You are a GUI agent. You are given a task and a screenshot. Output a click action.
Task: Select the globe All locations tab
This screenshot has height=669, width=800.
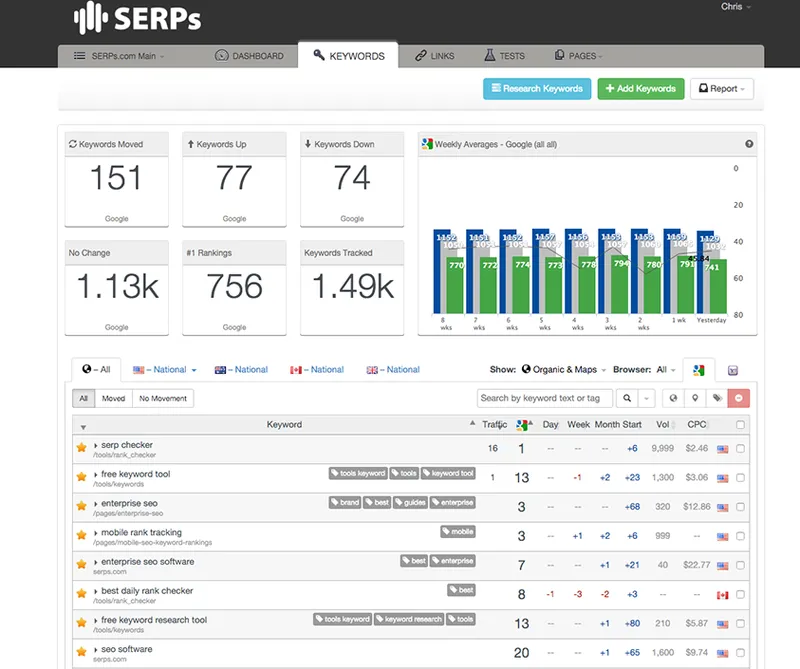pyautogui.click(x=96, y=369)
